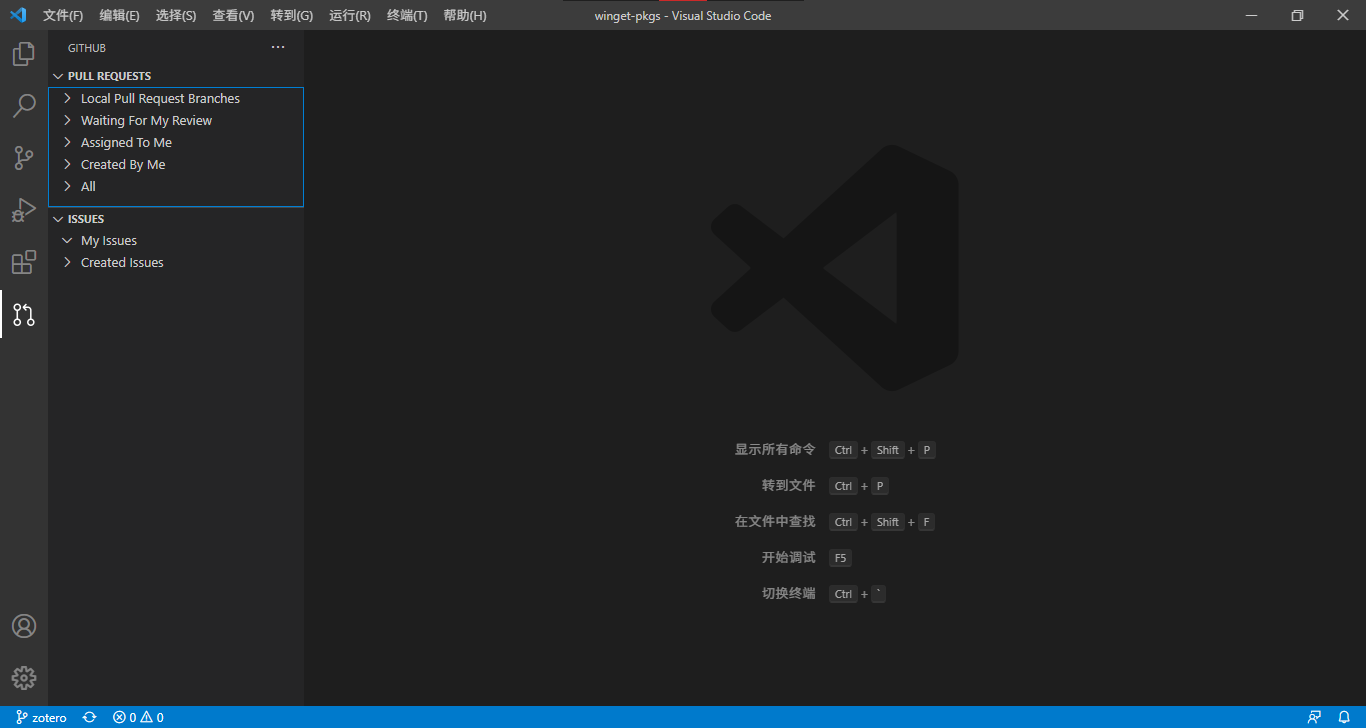Open the Source Control view
The image size is (1366, 728).
(x=23, y=158)
